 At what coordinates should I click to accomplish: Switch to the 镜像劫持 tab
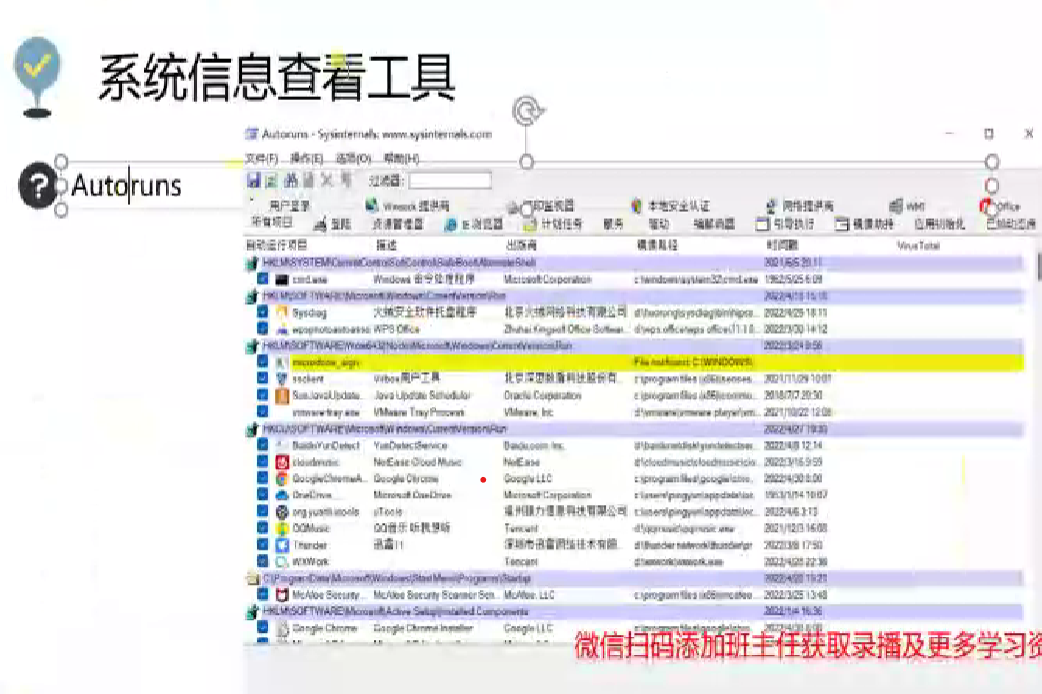(865, 224)
